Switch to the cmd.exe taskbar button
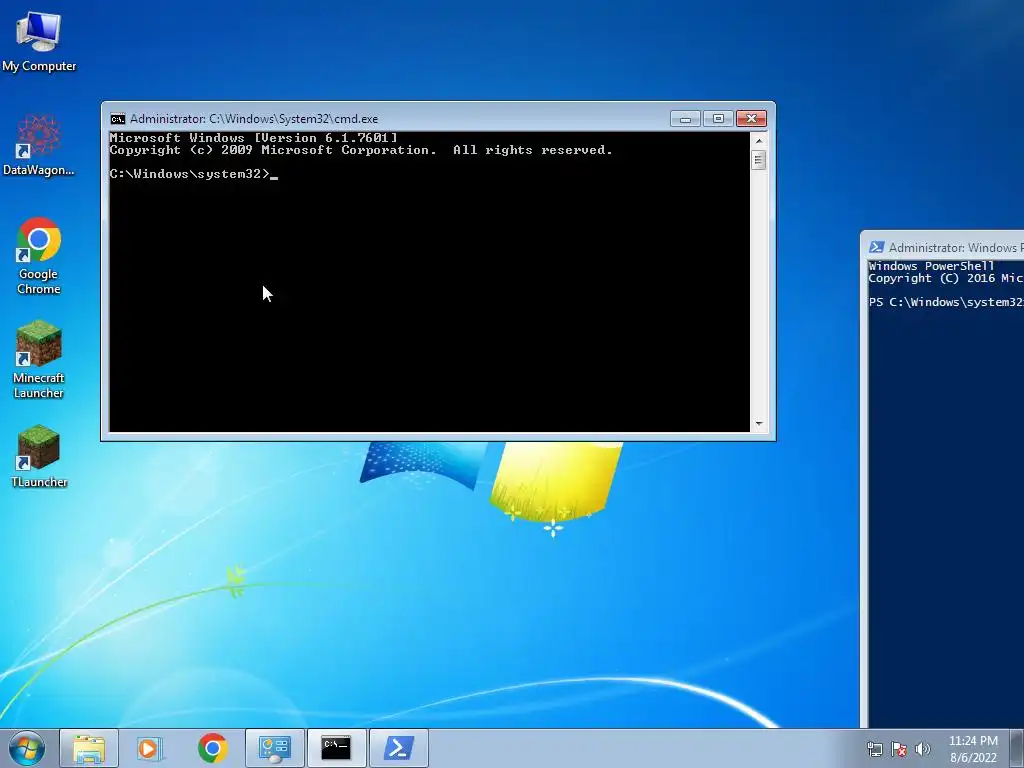The width and height of the screenshot is (1024, 768). click(336, 748)
